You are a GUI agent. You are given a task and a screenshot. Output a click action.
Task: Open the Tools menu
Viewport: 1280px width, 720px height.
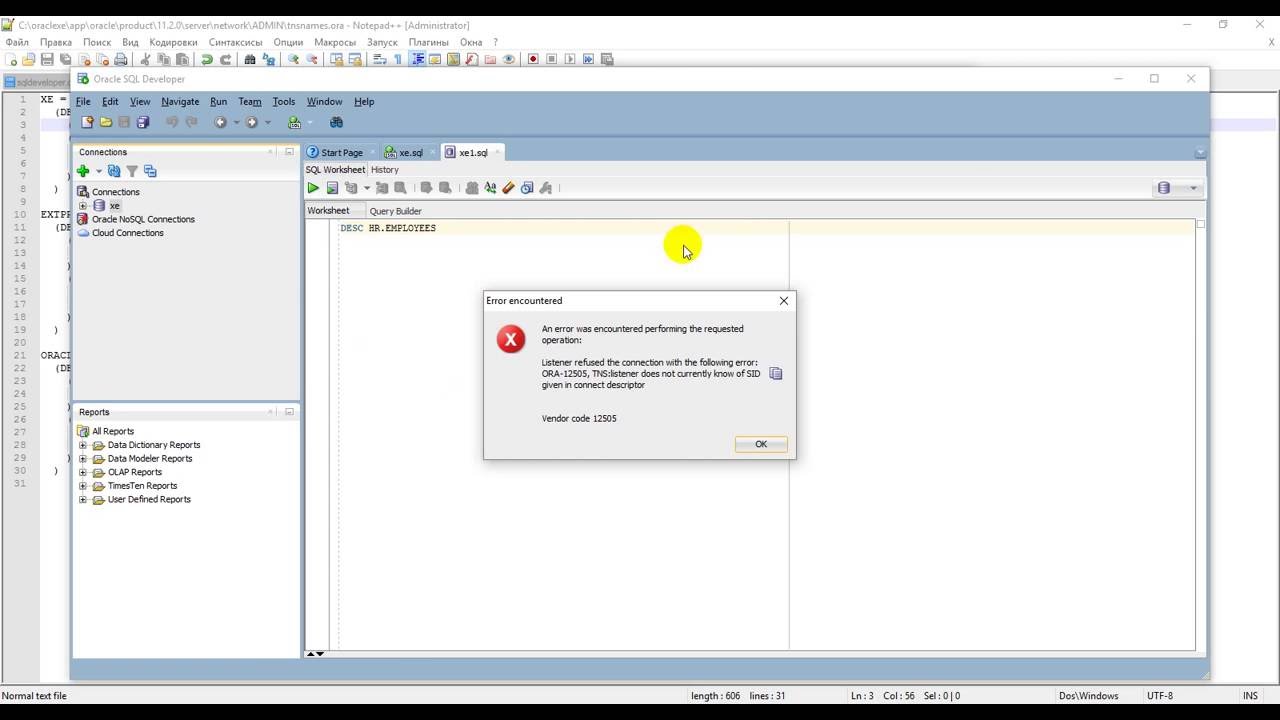284,101
